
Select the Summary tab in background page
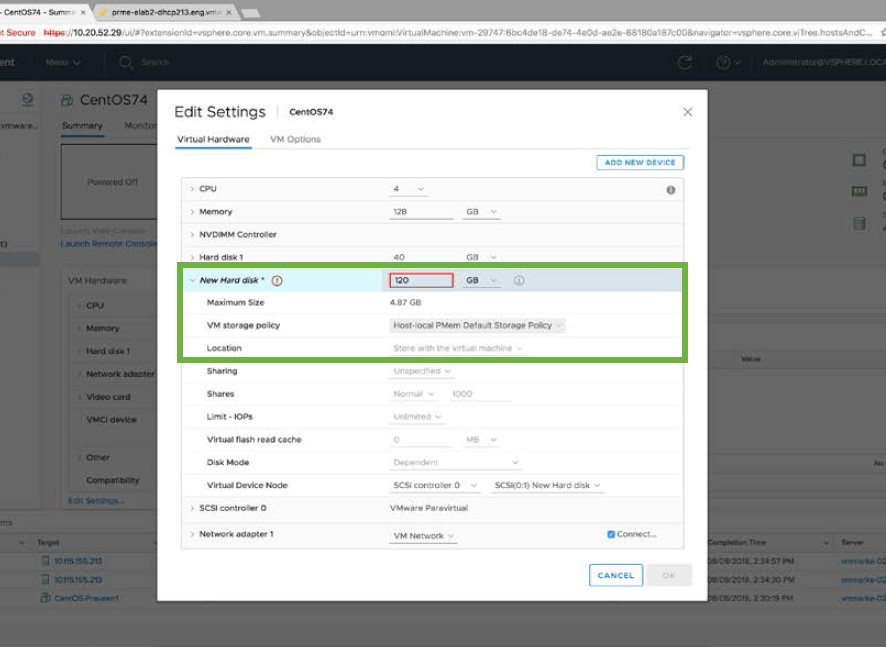[82, 125]
